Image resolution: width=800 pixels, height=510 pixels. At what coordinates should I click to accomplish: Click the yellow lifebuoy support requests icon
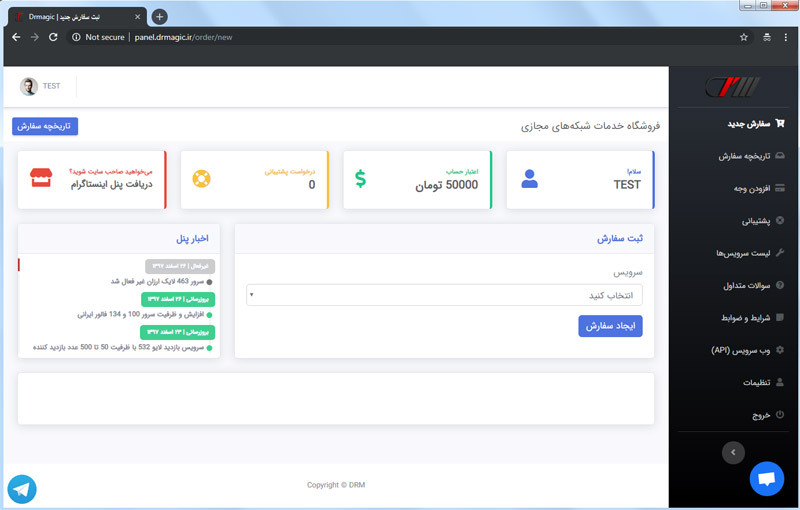point(202,179)
